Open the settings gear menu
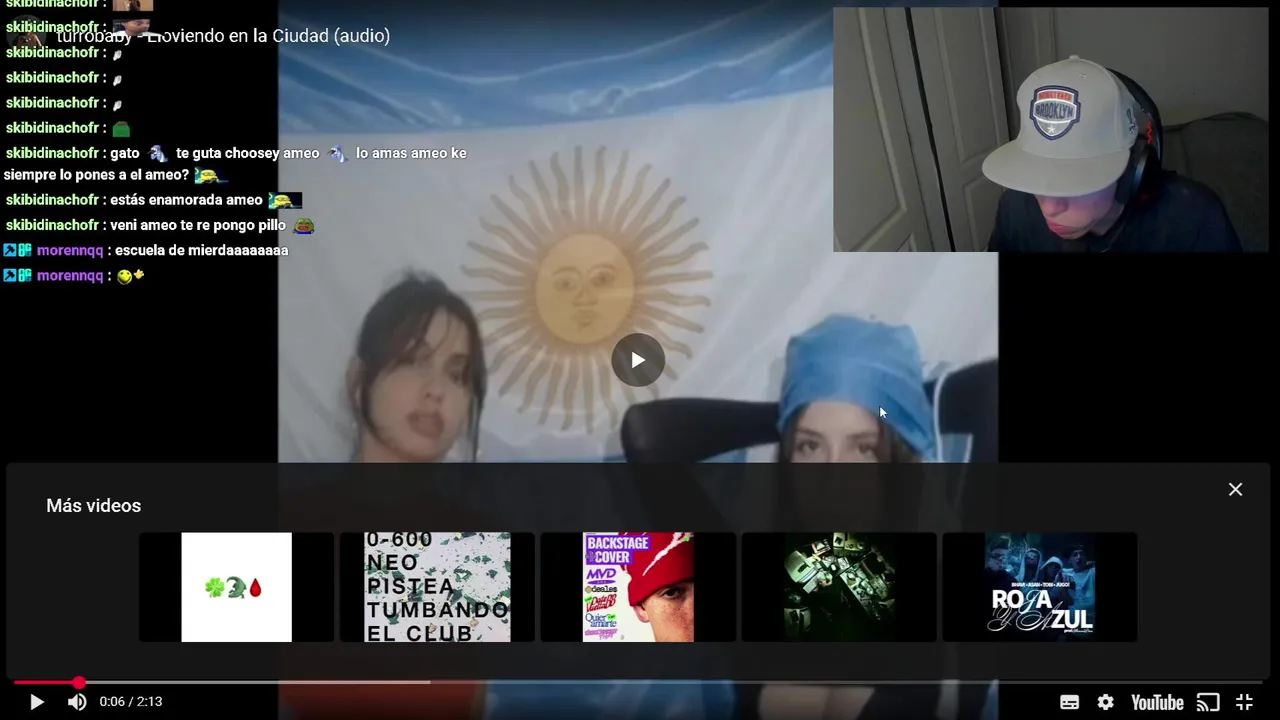1280x720 pixels. (1105, 702)
